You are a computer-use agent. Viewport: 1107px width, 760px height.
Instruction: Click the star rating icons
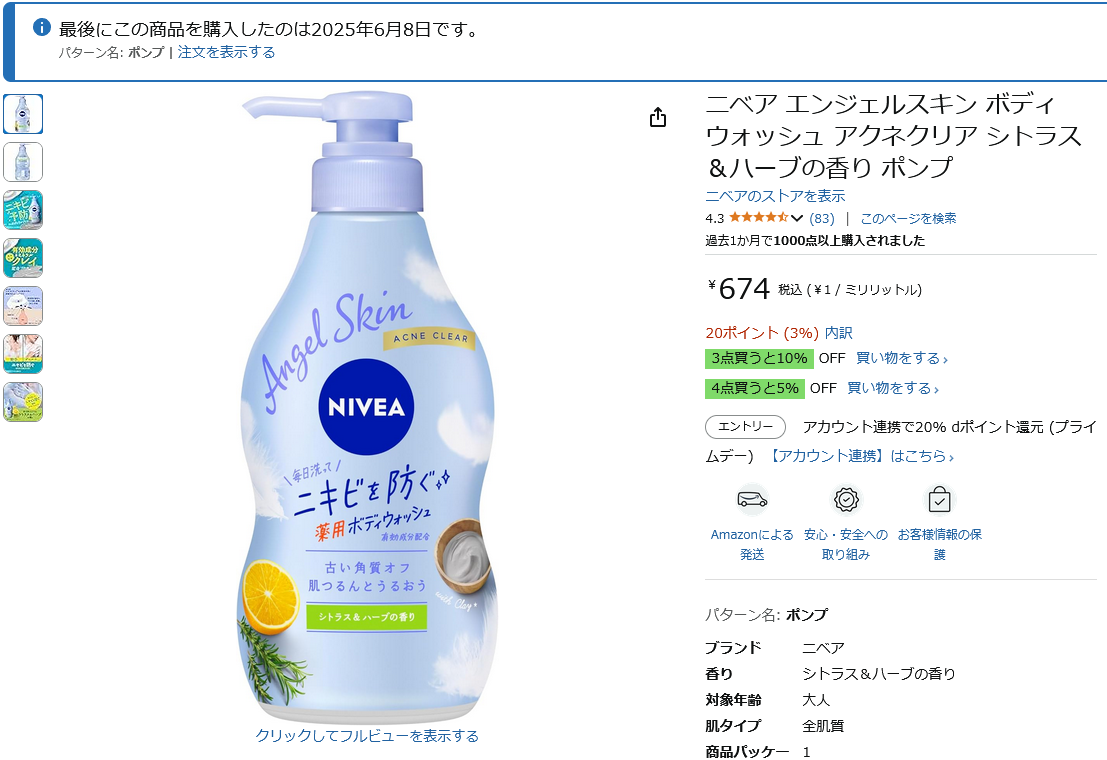coord(759,218)
